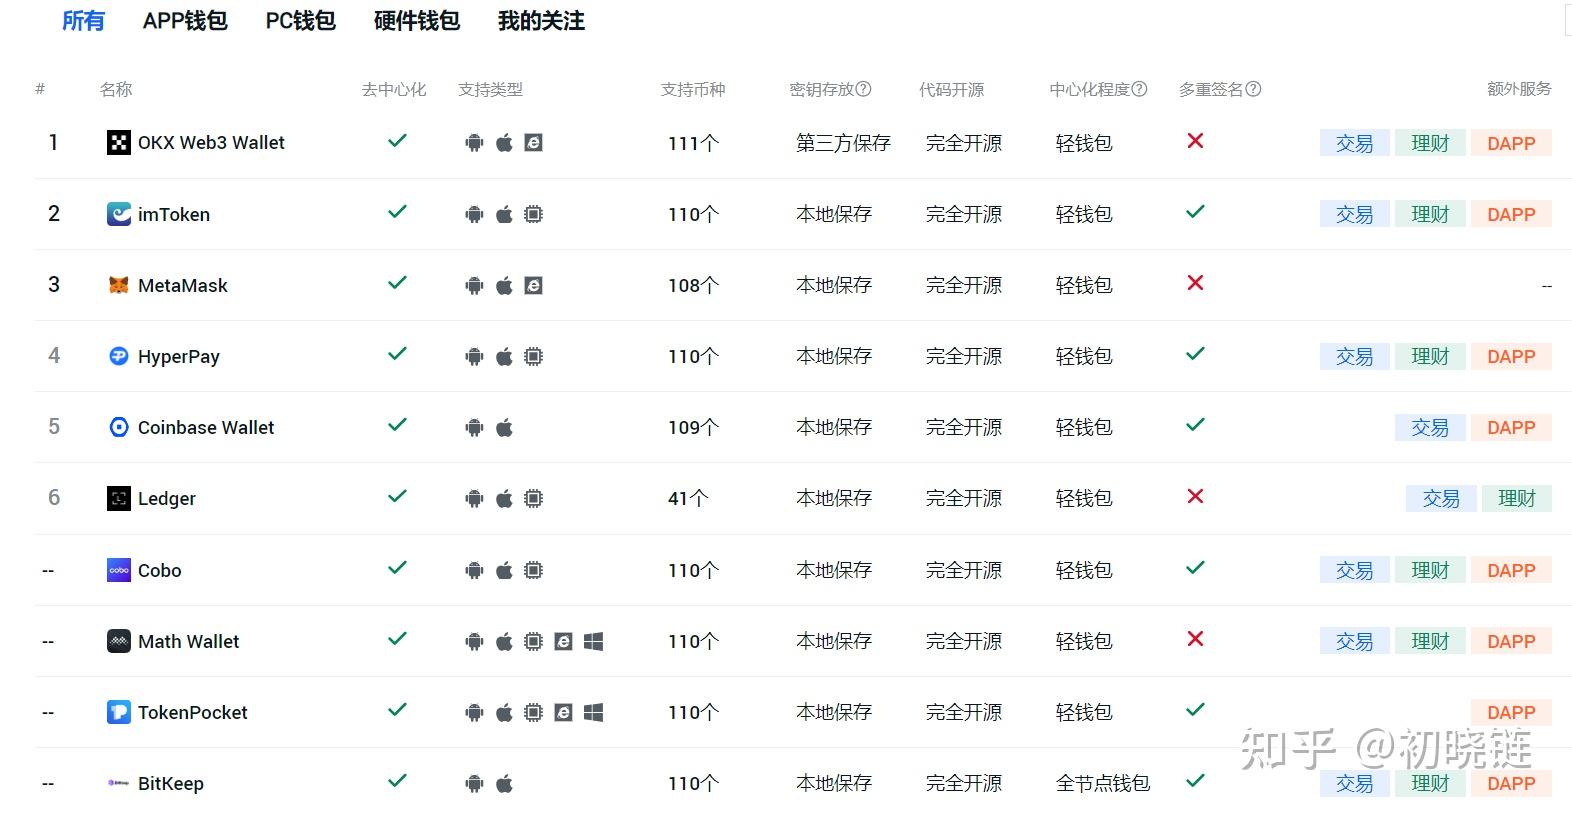Switch to the 硬件钱包 tab
Screen dimensions: 1572x813
click(x=416, y=21)
